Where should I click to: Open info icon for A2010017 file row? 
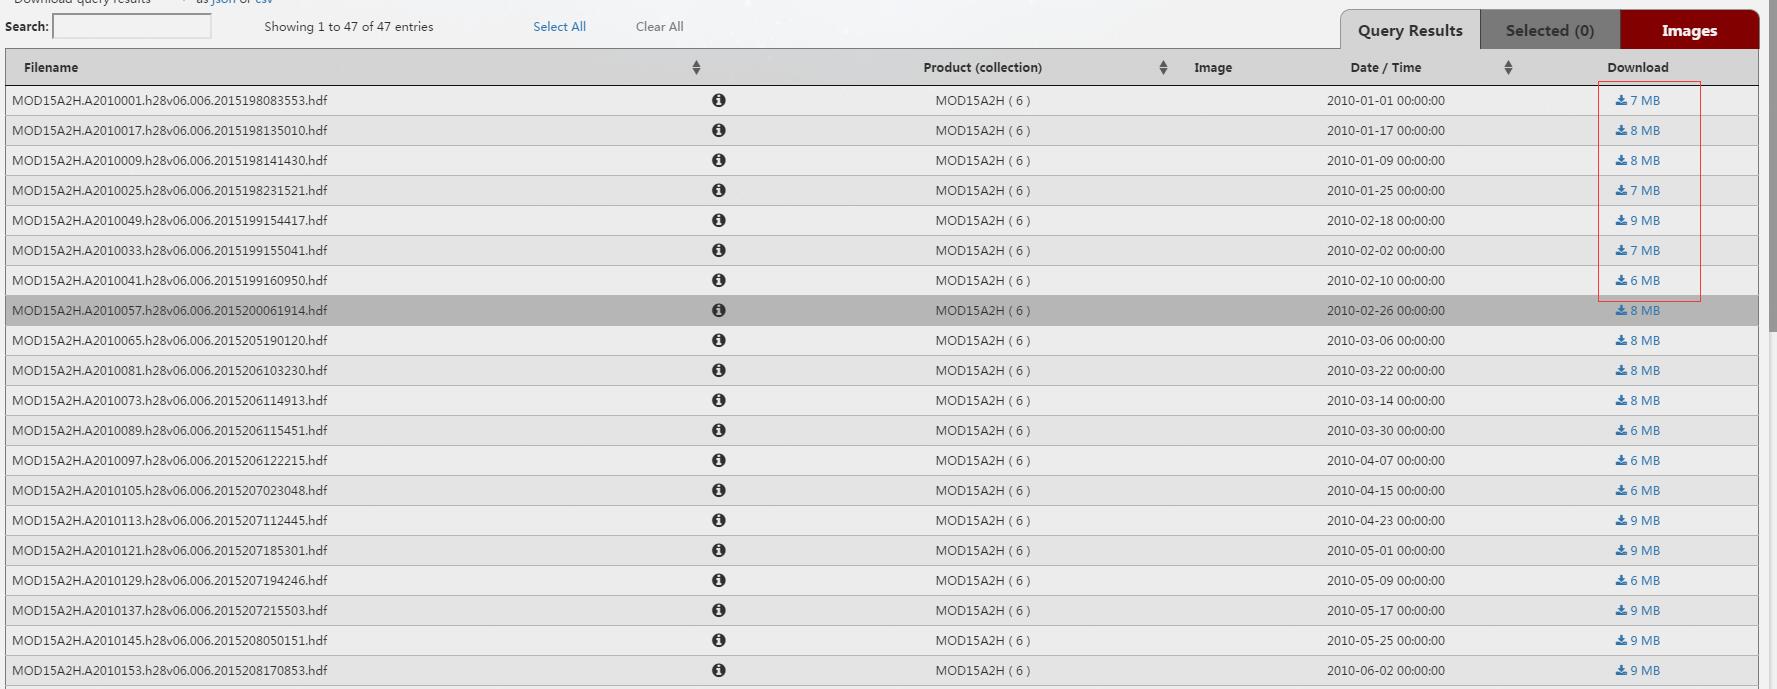(x=718, y=130)
